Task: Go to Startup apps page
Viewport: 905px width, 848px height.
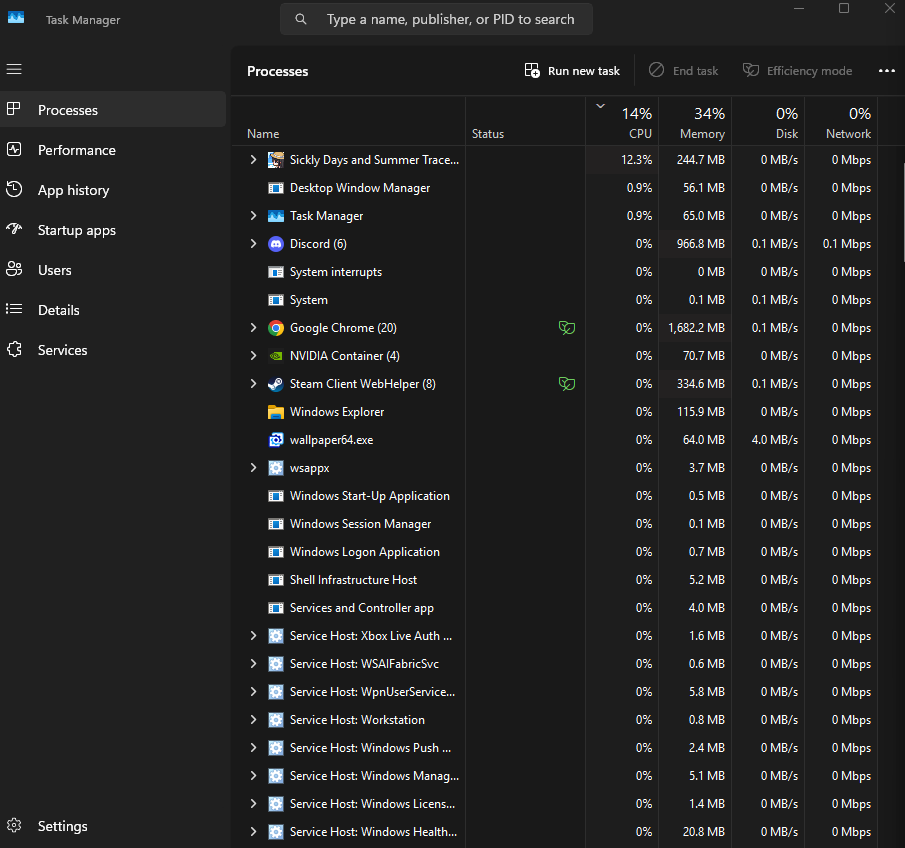Action: [113, 230]
